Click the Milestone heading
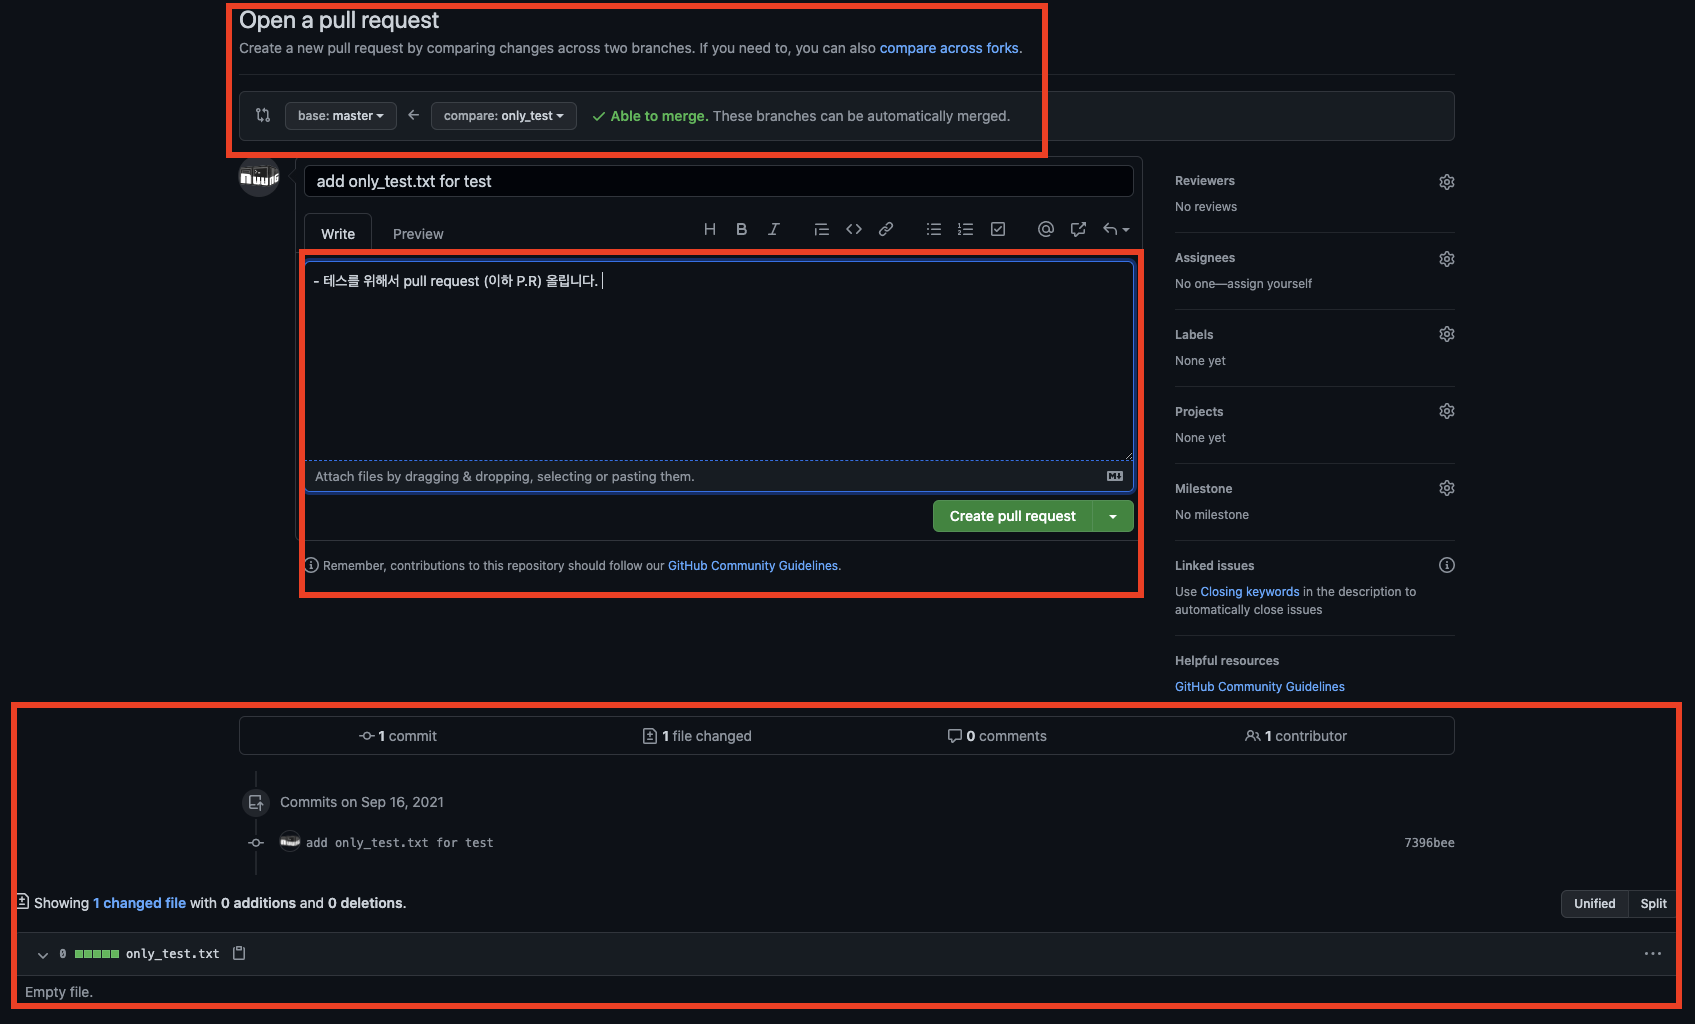Viewport: 1695px width, 1024px height. click(x=1204, y=489)
